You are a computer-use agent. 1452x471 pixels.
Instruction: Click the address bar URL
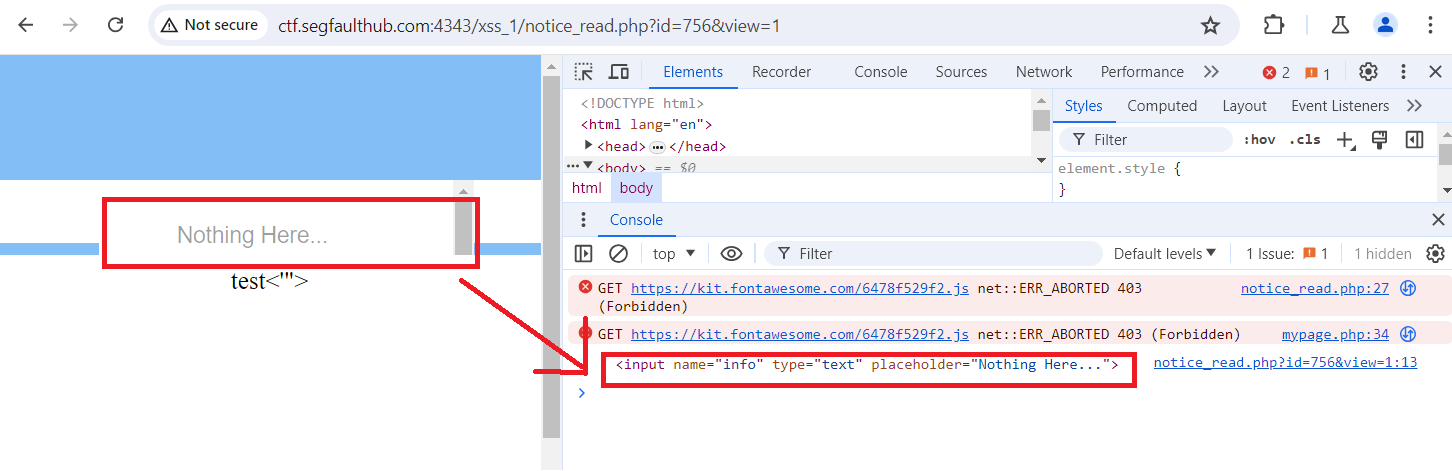click(529, 25)
